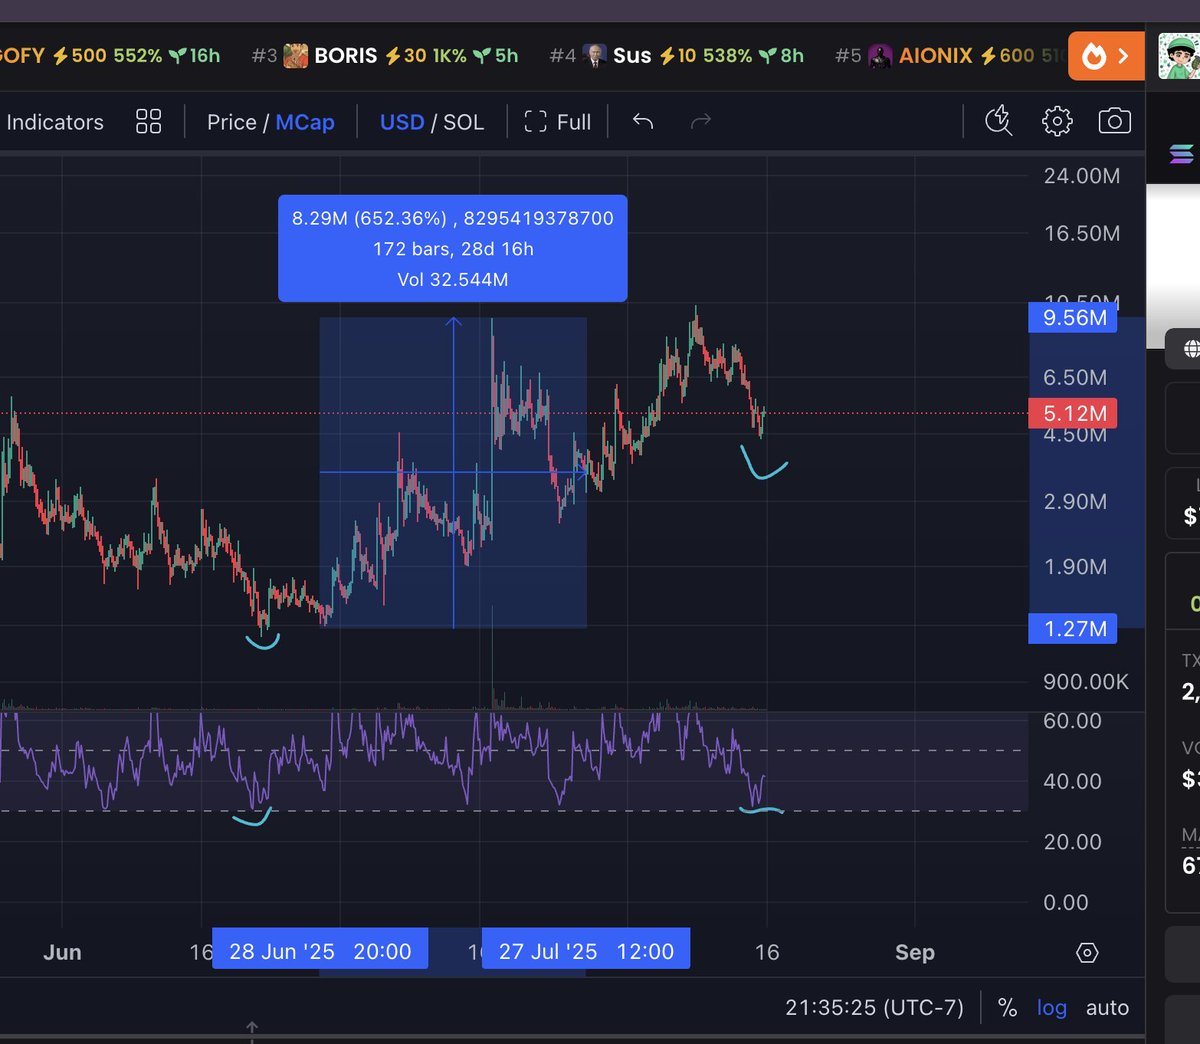Click the 5.12M current price label

point(1074,413)
